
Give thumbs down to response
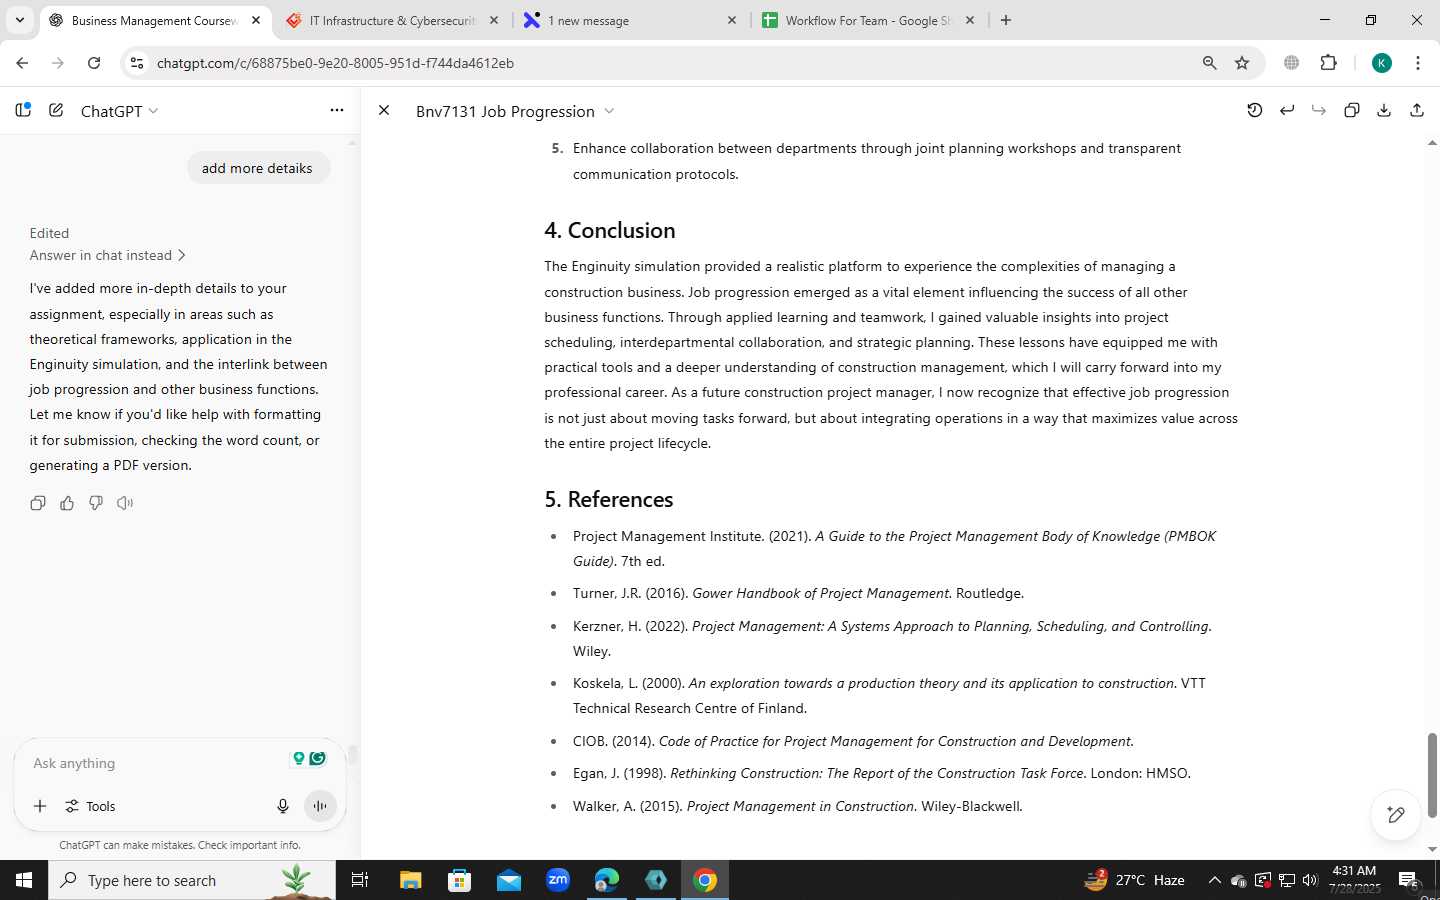(96, 503)
